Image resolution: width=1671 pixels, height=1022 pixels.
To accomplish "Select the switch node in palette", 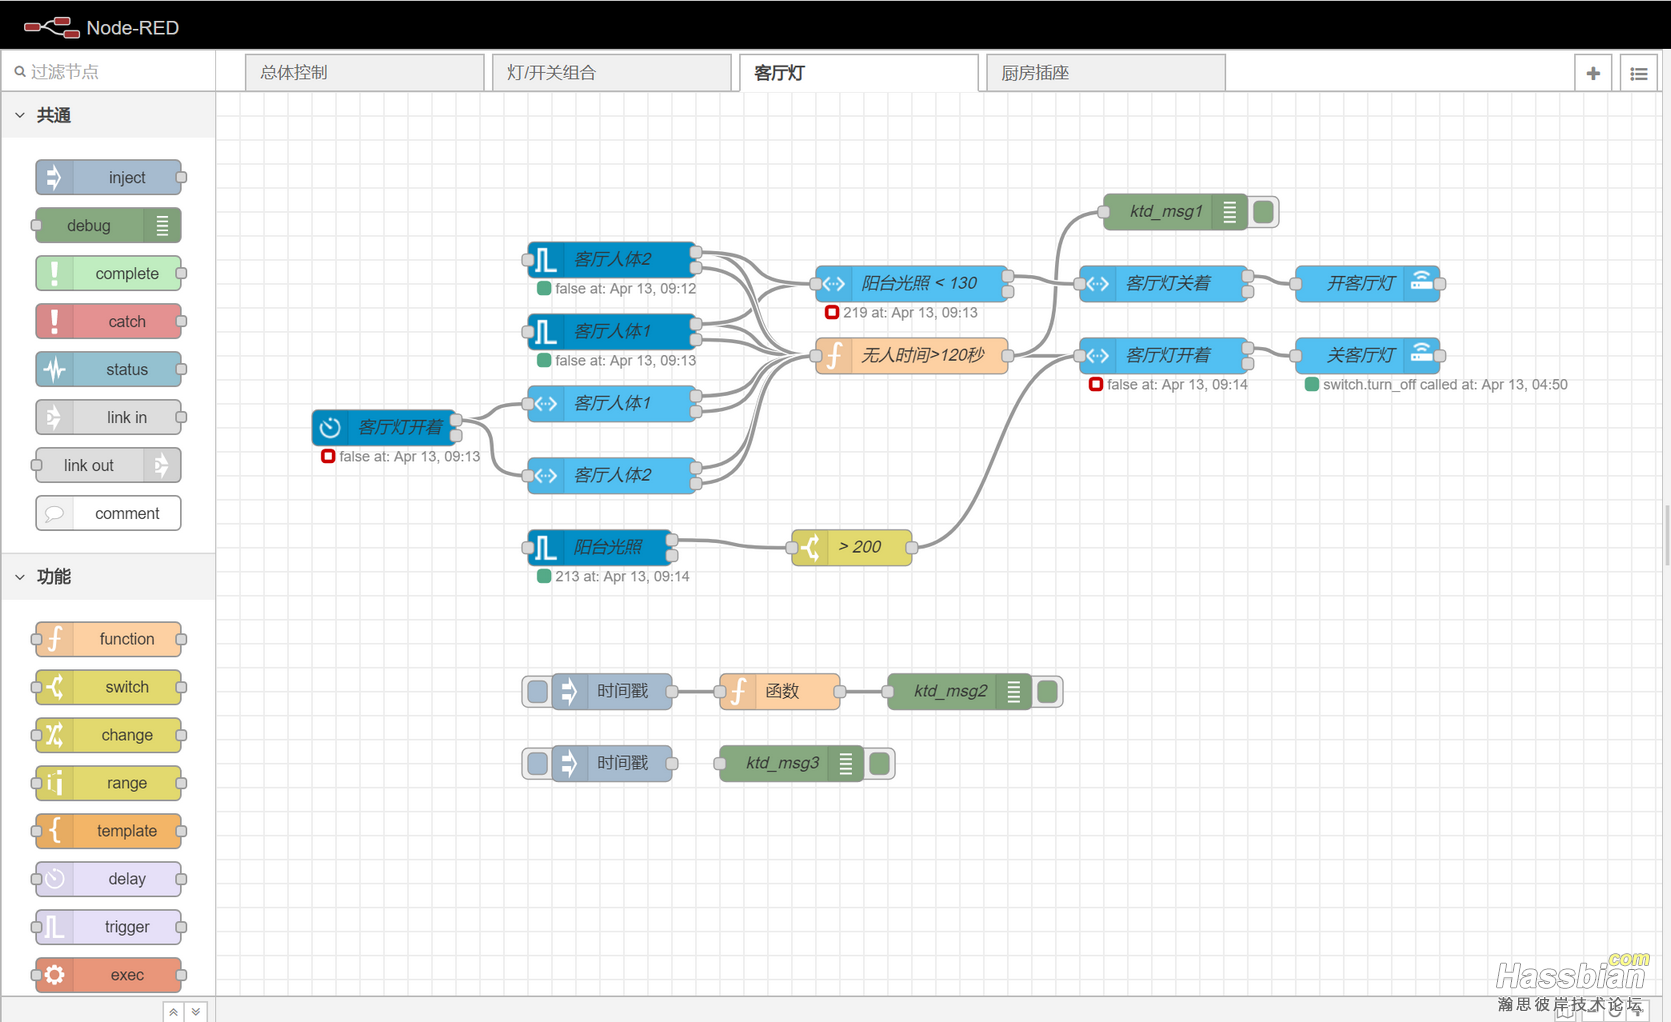I will pos(108,687).
